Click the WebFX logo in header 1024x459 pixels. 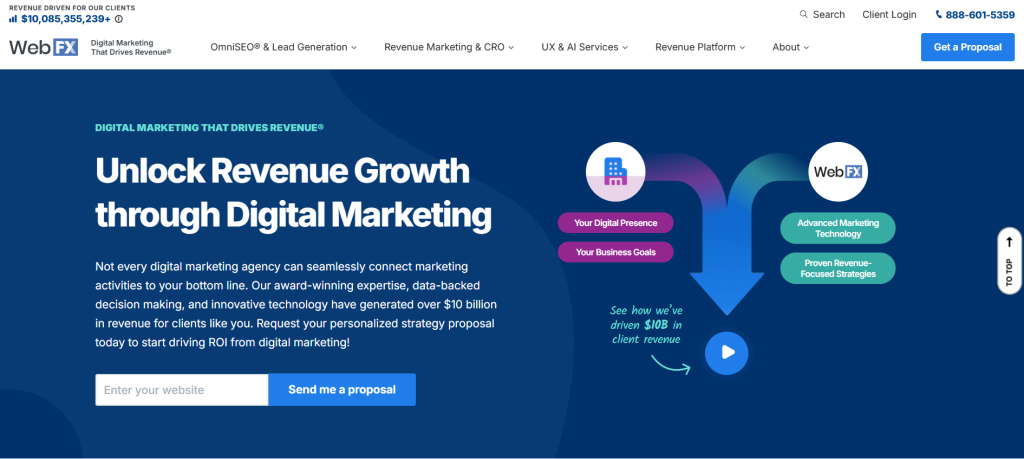pyautogui.click(x=44, y=47)
